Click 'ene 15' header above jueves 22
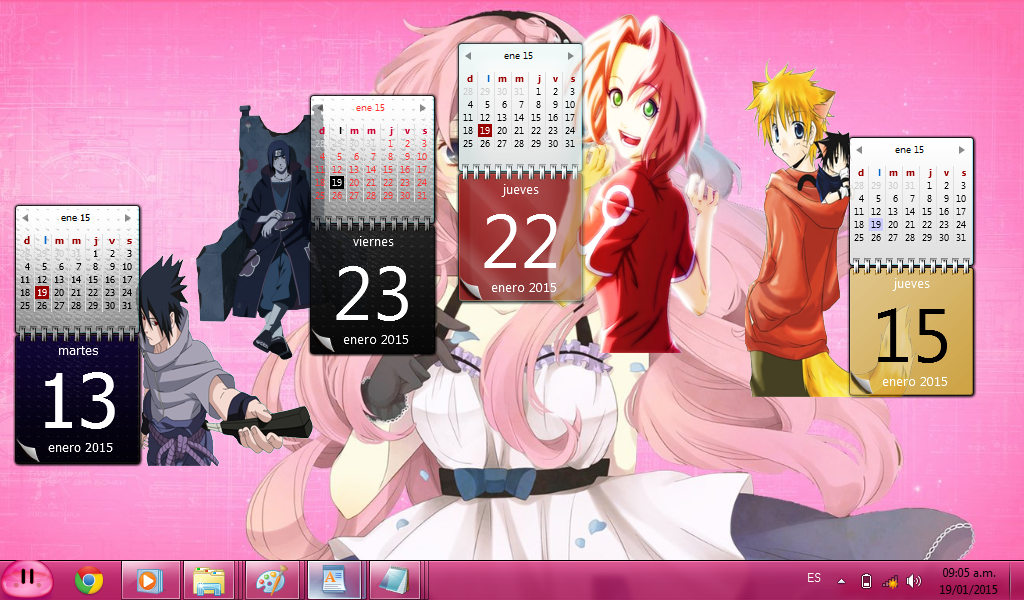Viewport: 1024px width, 600px height. tap(519, 56)
